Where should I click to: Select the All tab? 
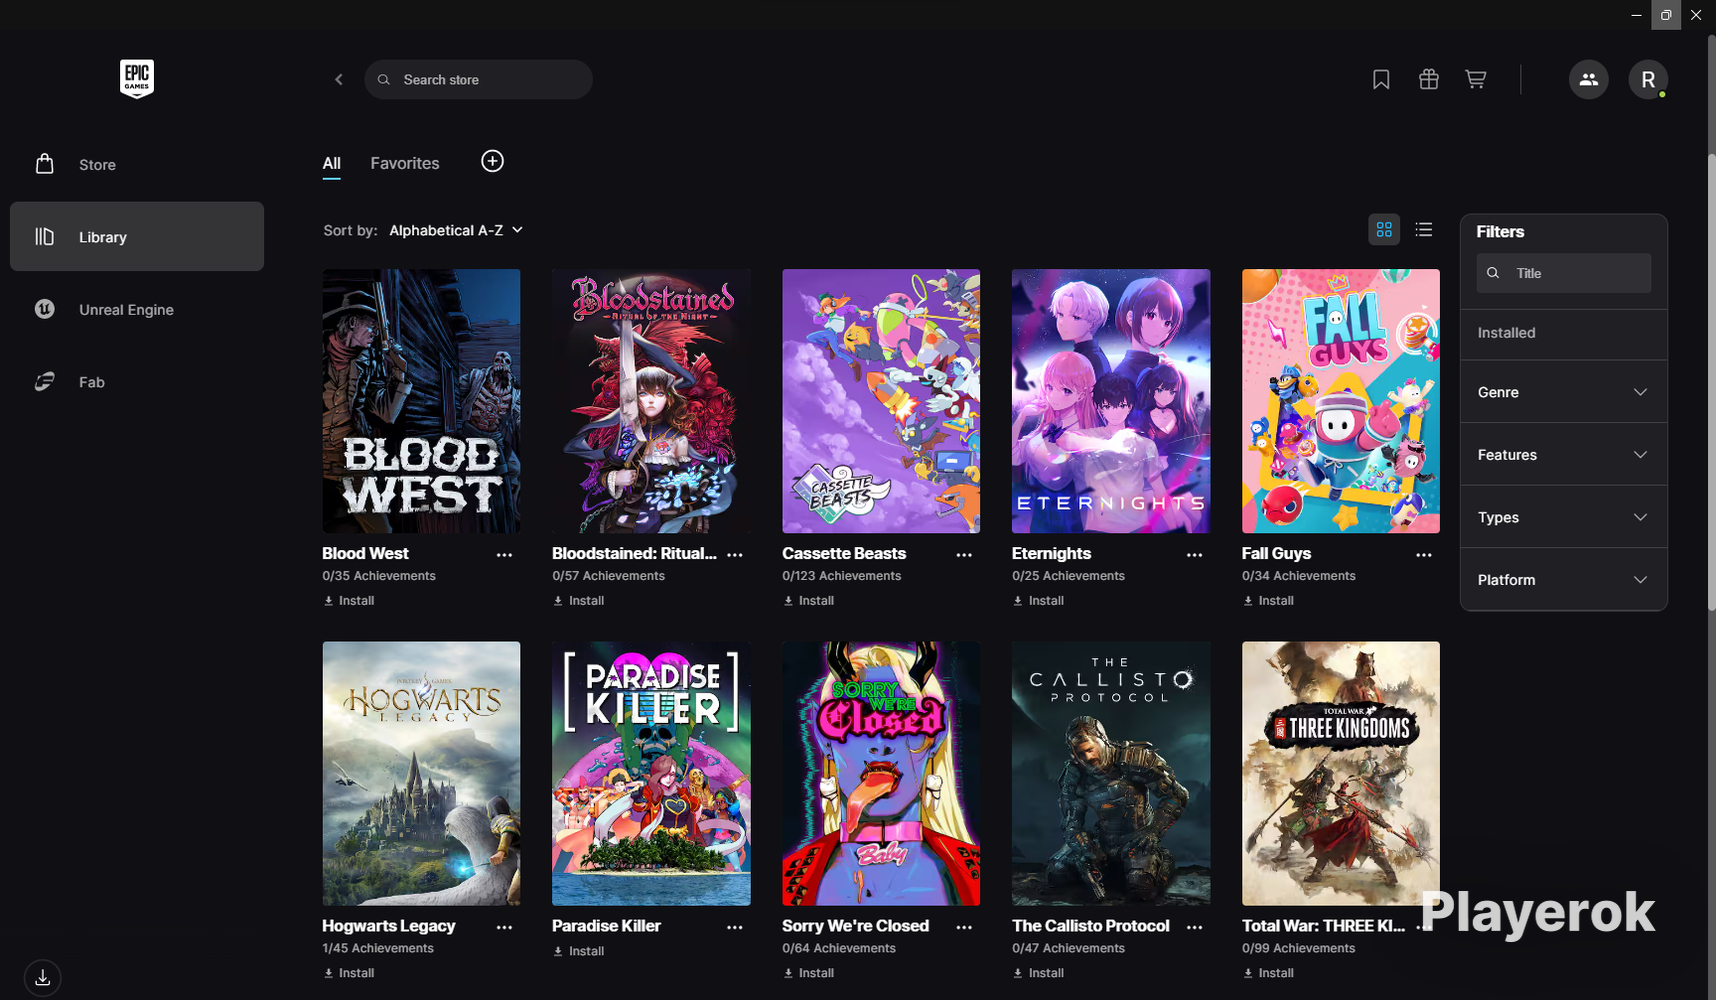pyautogui.click(x=331, y=163)
